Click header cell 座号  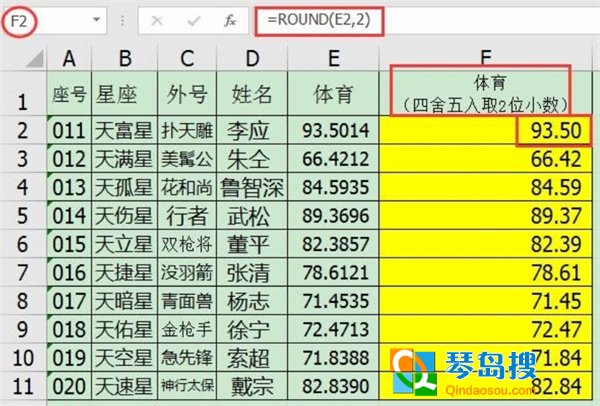click(x=69, y=93)
